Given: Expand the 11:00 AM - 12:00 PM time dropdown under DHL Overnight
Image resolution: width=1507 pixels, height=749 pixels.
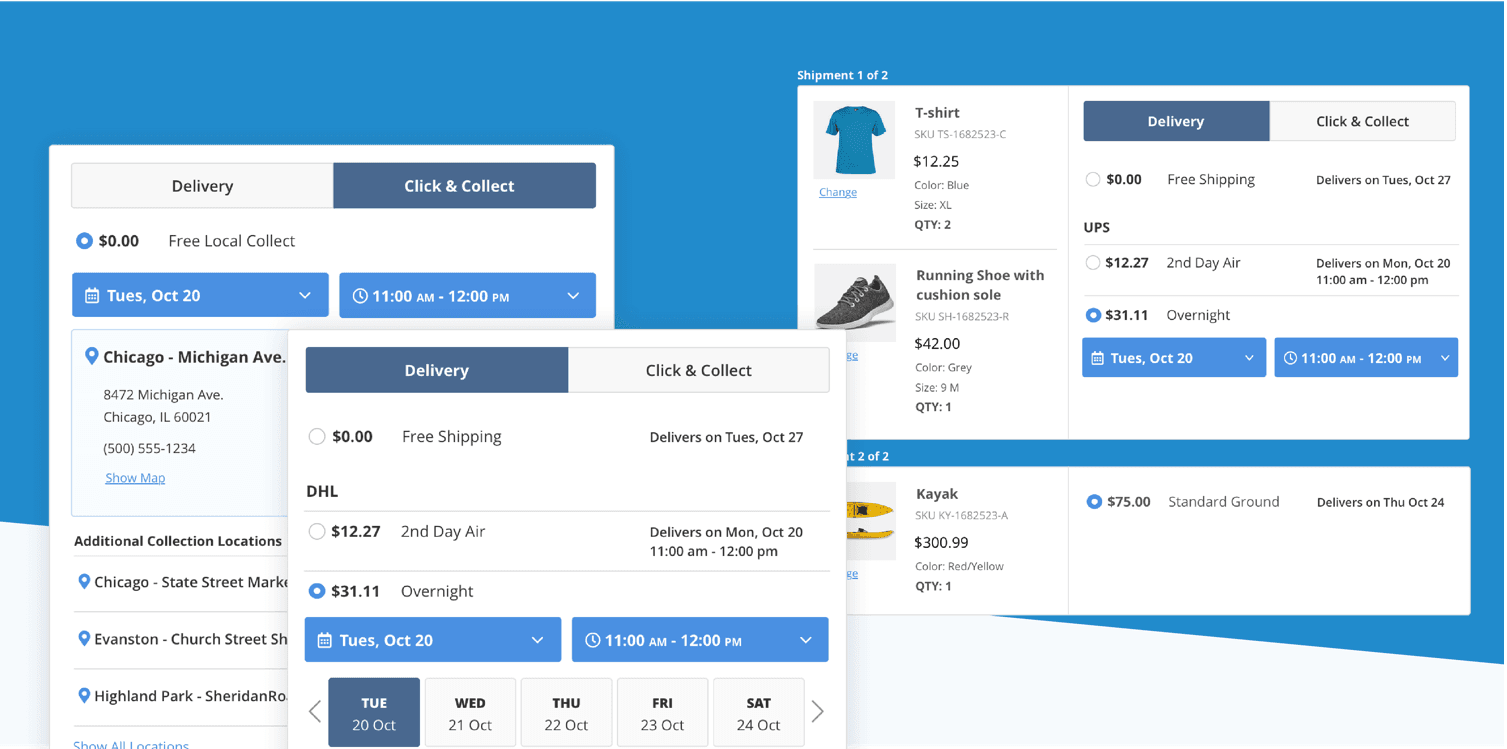Looking at the screenshot, I should tap(699, 640).
